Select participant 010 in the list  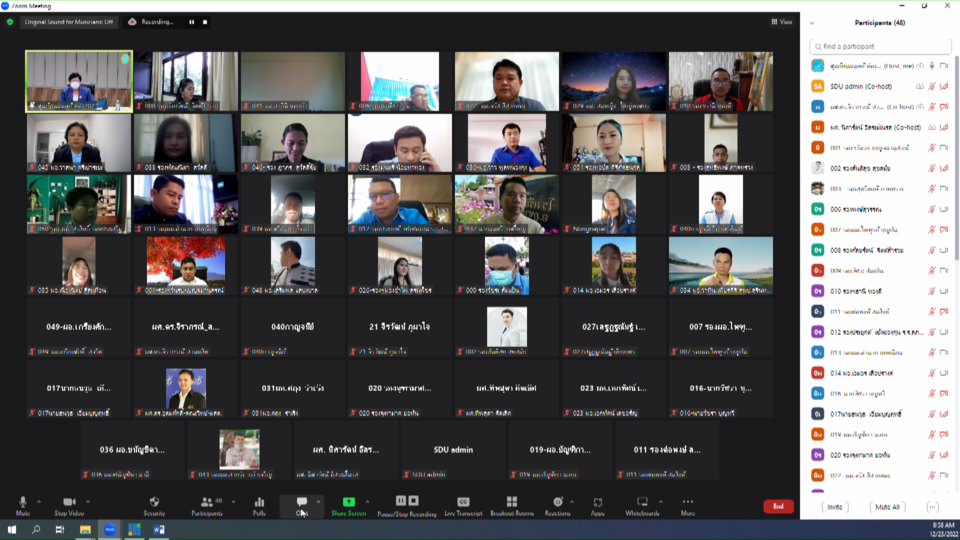pyautogui.click(x=880, y=291)
